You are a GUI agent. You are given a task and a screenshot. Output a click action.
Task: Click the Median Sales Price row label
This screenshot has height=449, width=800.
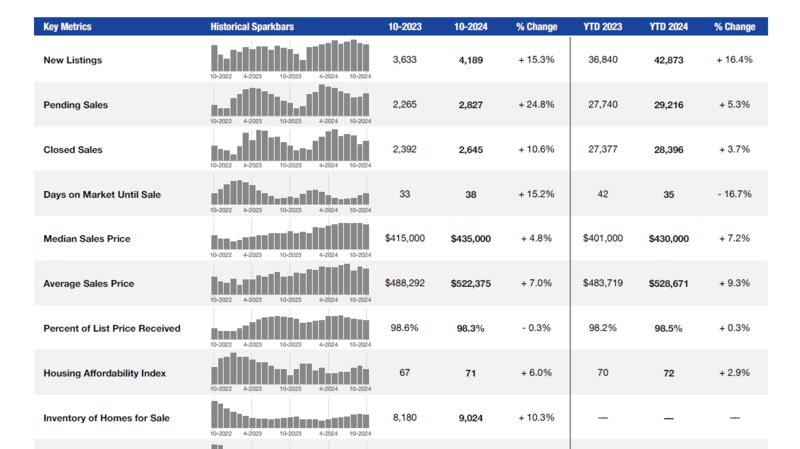[x=87, y=239]
